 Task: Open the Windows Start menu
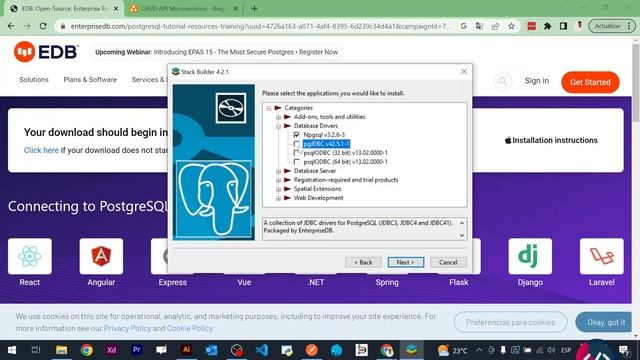pos(11,350)
